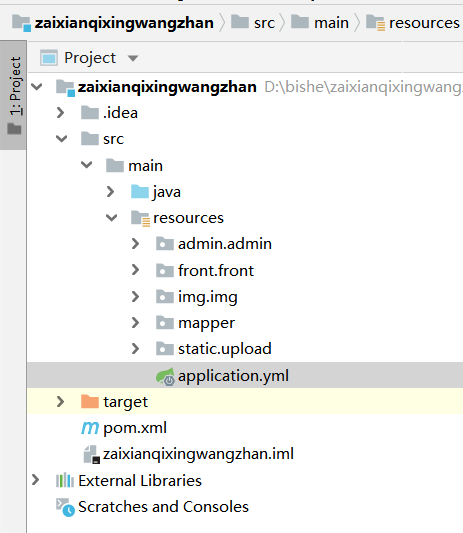Expand the target folder arrow
The width and height of the screenshot is (463, 533).
pos(61,401)
